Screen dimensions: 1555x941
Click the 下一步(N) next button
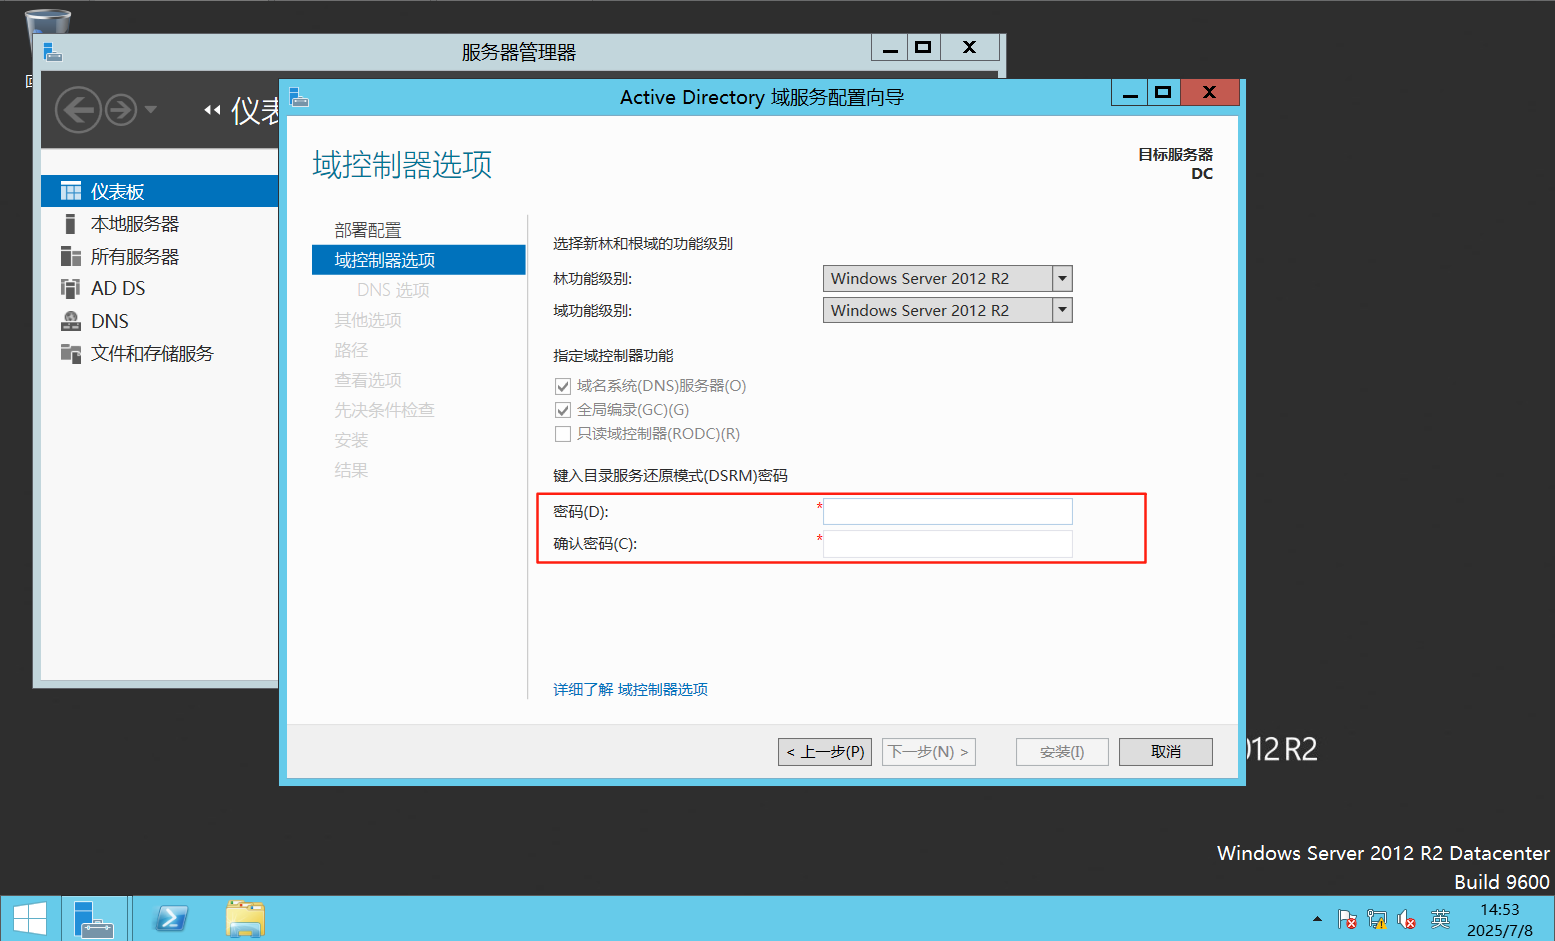coord(929,752)
